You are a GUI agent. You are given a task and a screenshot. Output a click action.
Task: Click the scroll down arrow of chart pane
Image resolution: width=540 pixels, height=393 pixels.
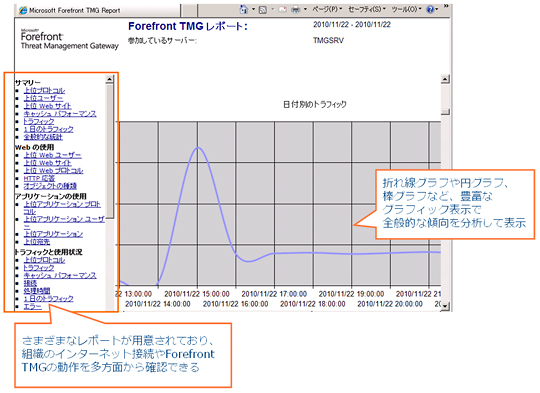445,306
